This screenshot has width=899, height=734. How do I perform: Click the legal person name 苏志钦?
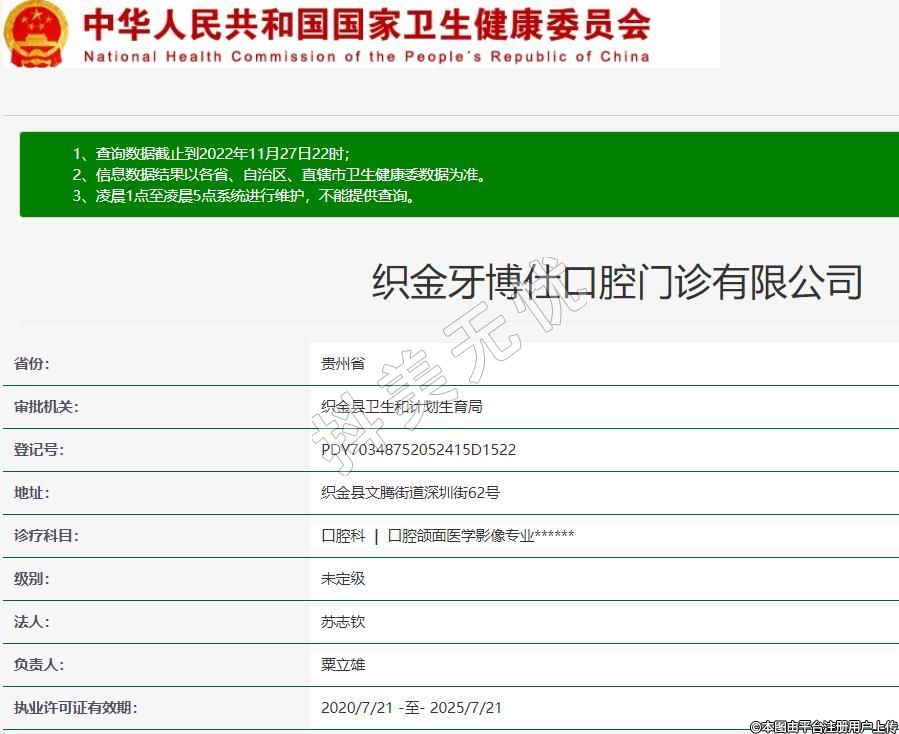point(343,622)
